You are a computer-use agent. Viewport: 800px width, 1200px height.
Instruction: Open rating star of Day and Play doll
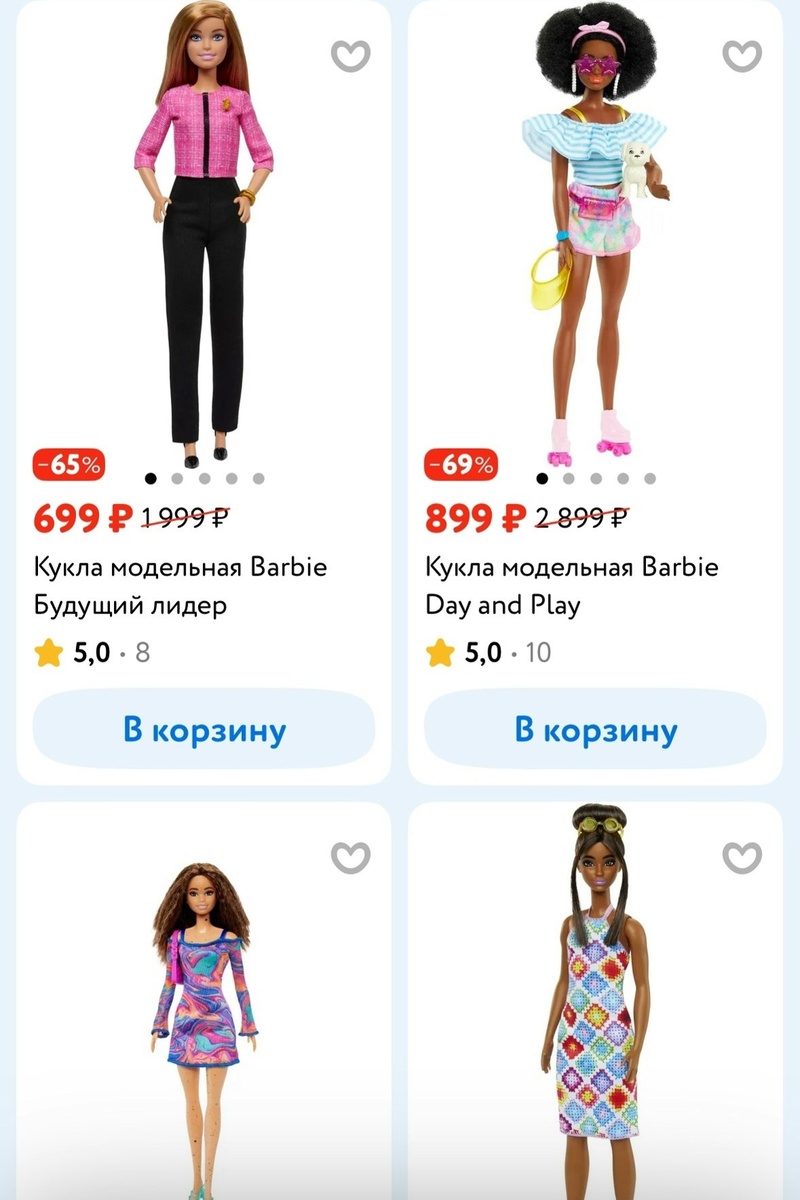(x=440, y=653)
